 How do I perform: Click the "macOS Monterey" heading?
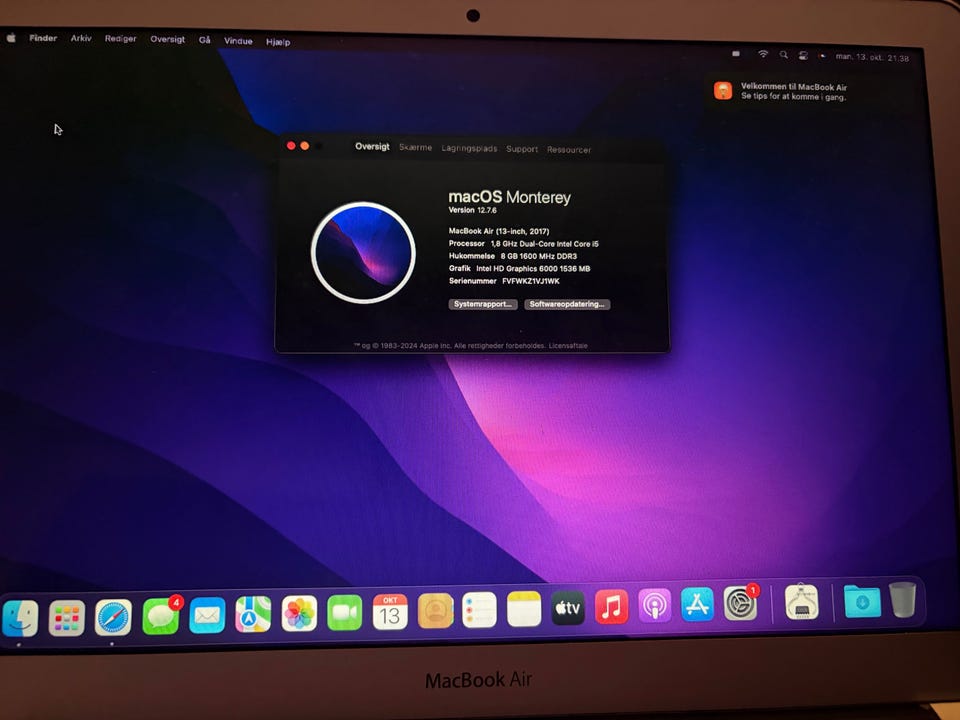click(x=509, y=197)
